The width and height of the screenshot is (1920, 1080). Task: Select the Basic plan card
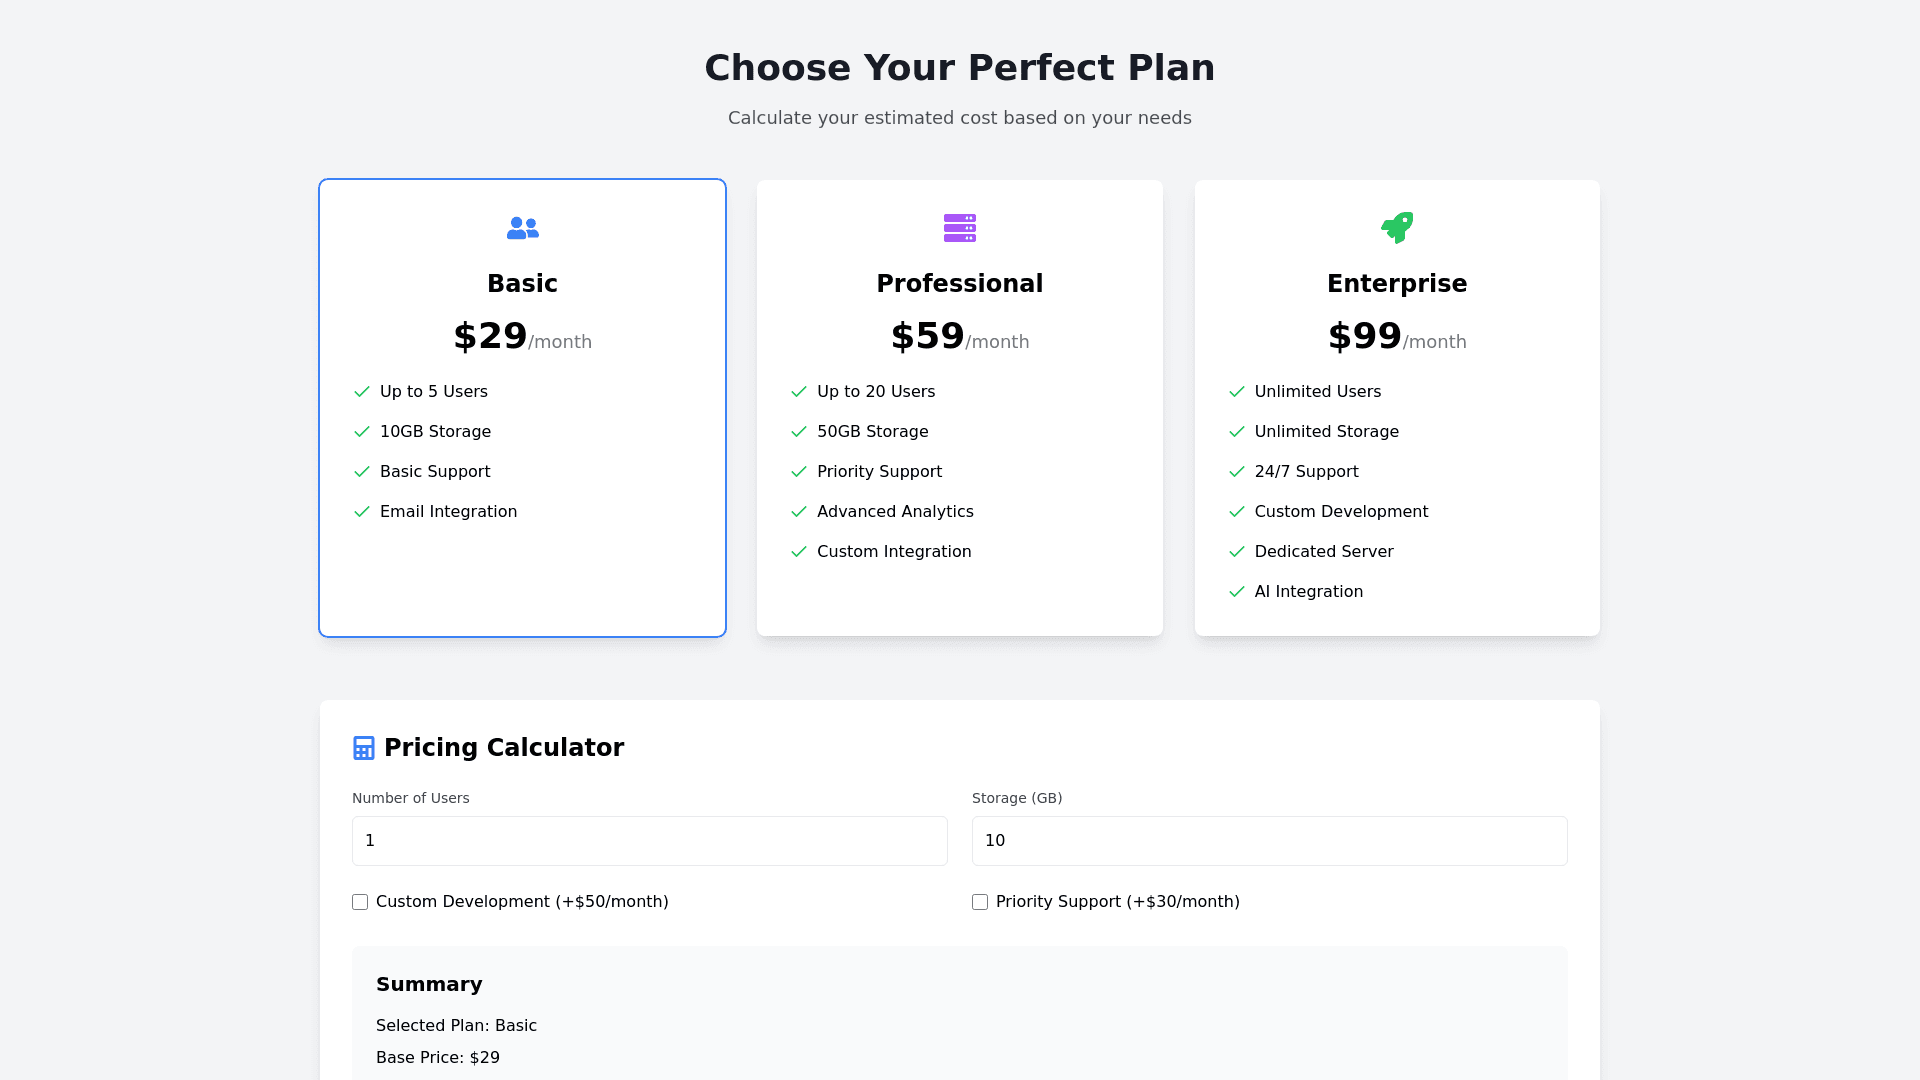(x=522, y=580)
